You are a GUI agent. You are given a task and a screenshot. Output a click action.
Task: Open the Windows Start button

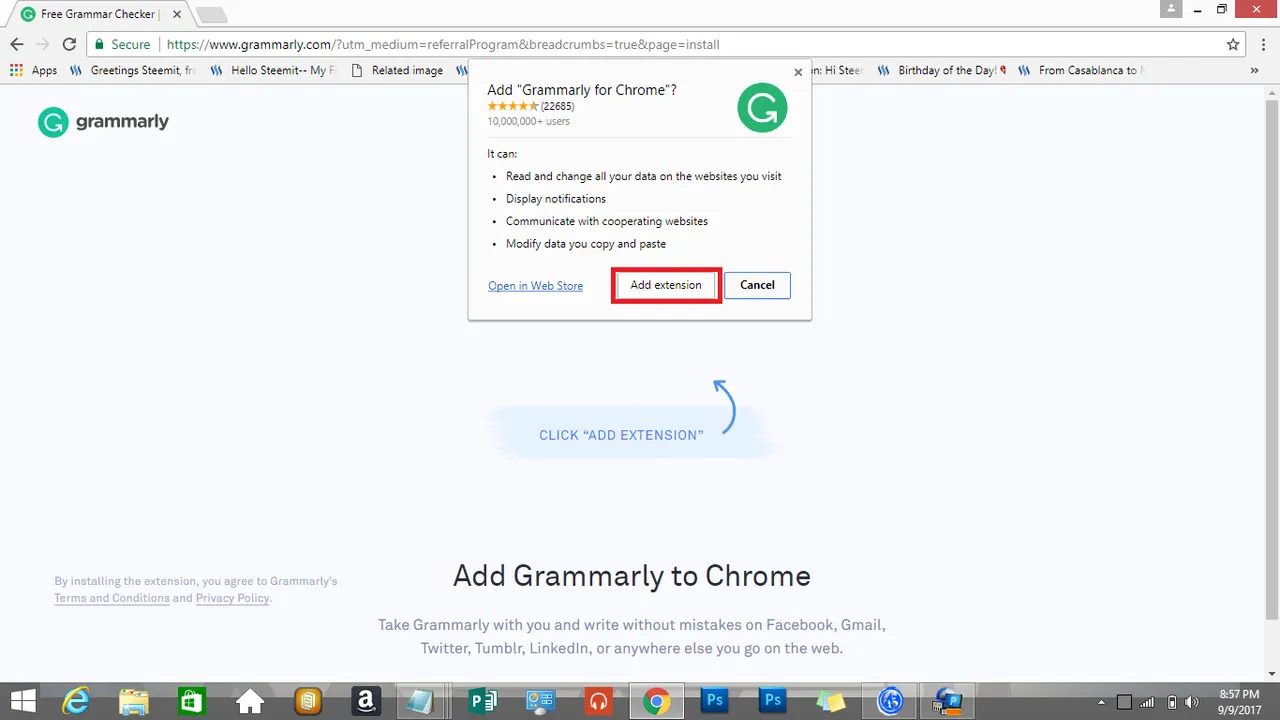point(22,701)
